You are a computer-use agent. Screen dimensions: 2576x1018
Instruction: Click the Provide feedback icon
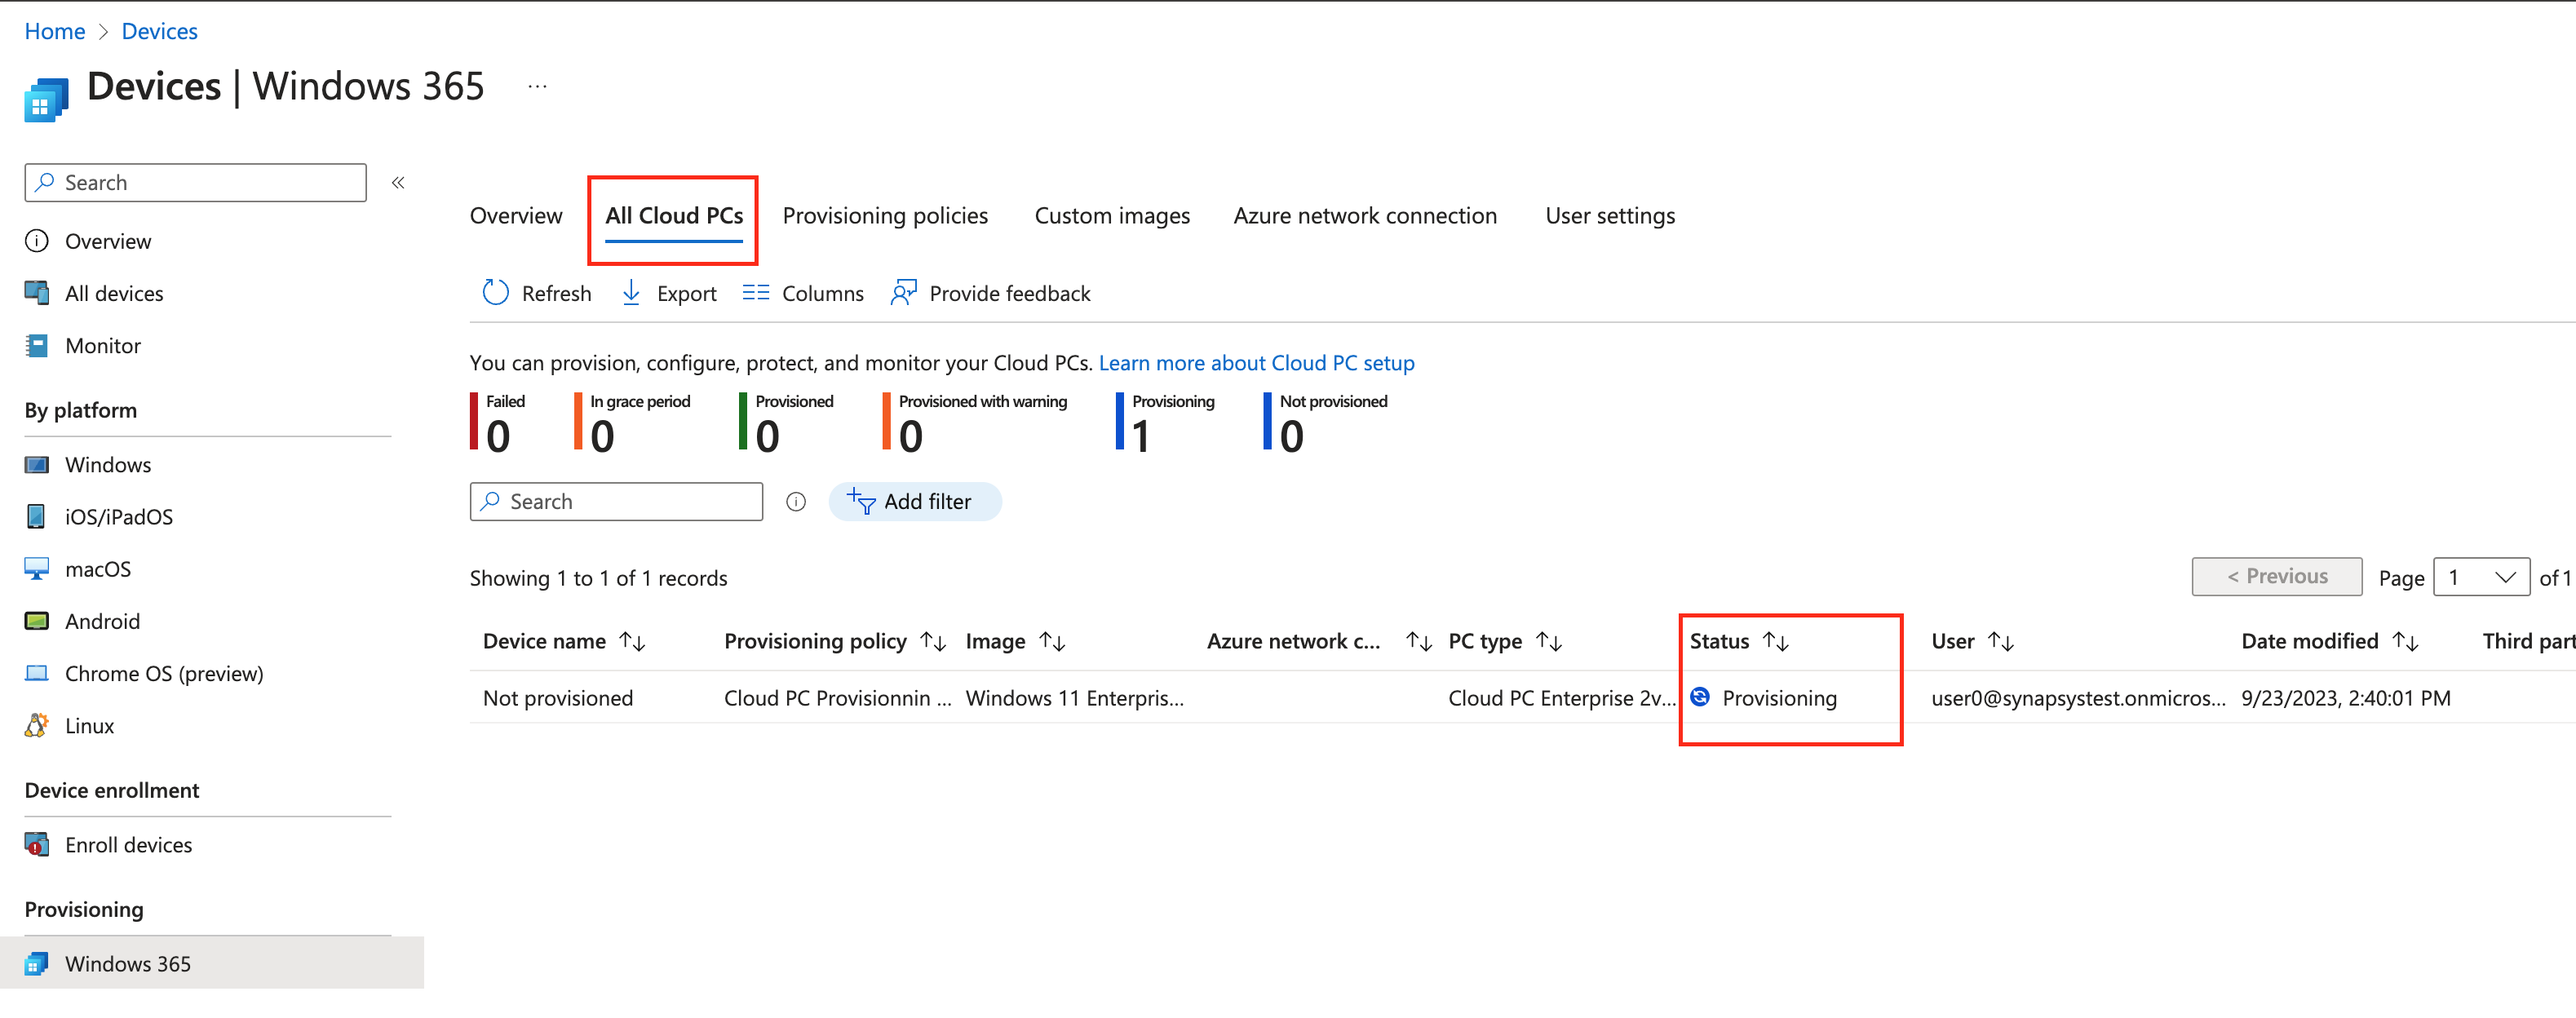pos(903,293)
